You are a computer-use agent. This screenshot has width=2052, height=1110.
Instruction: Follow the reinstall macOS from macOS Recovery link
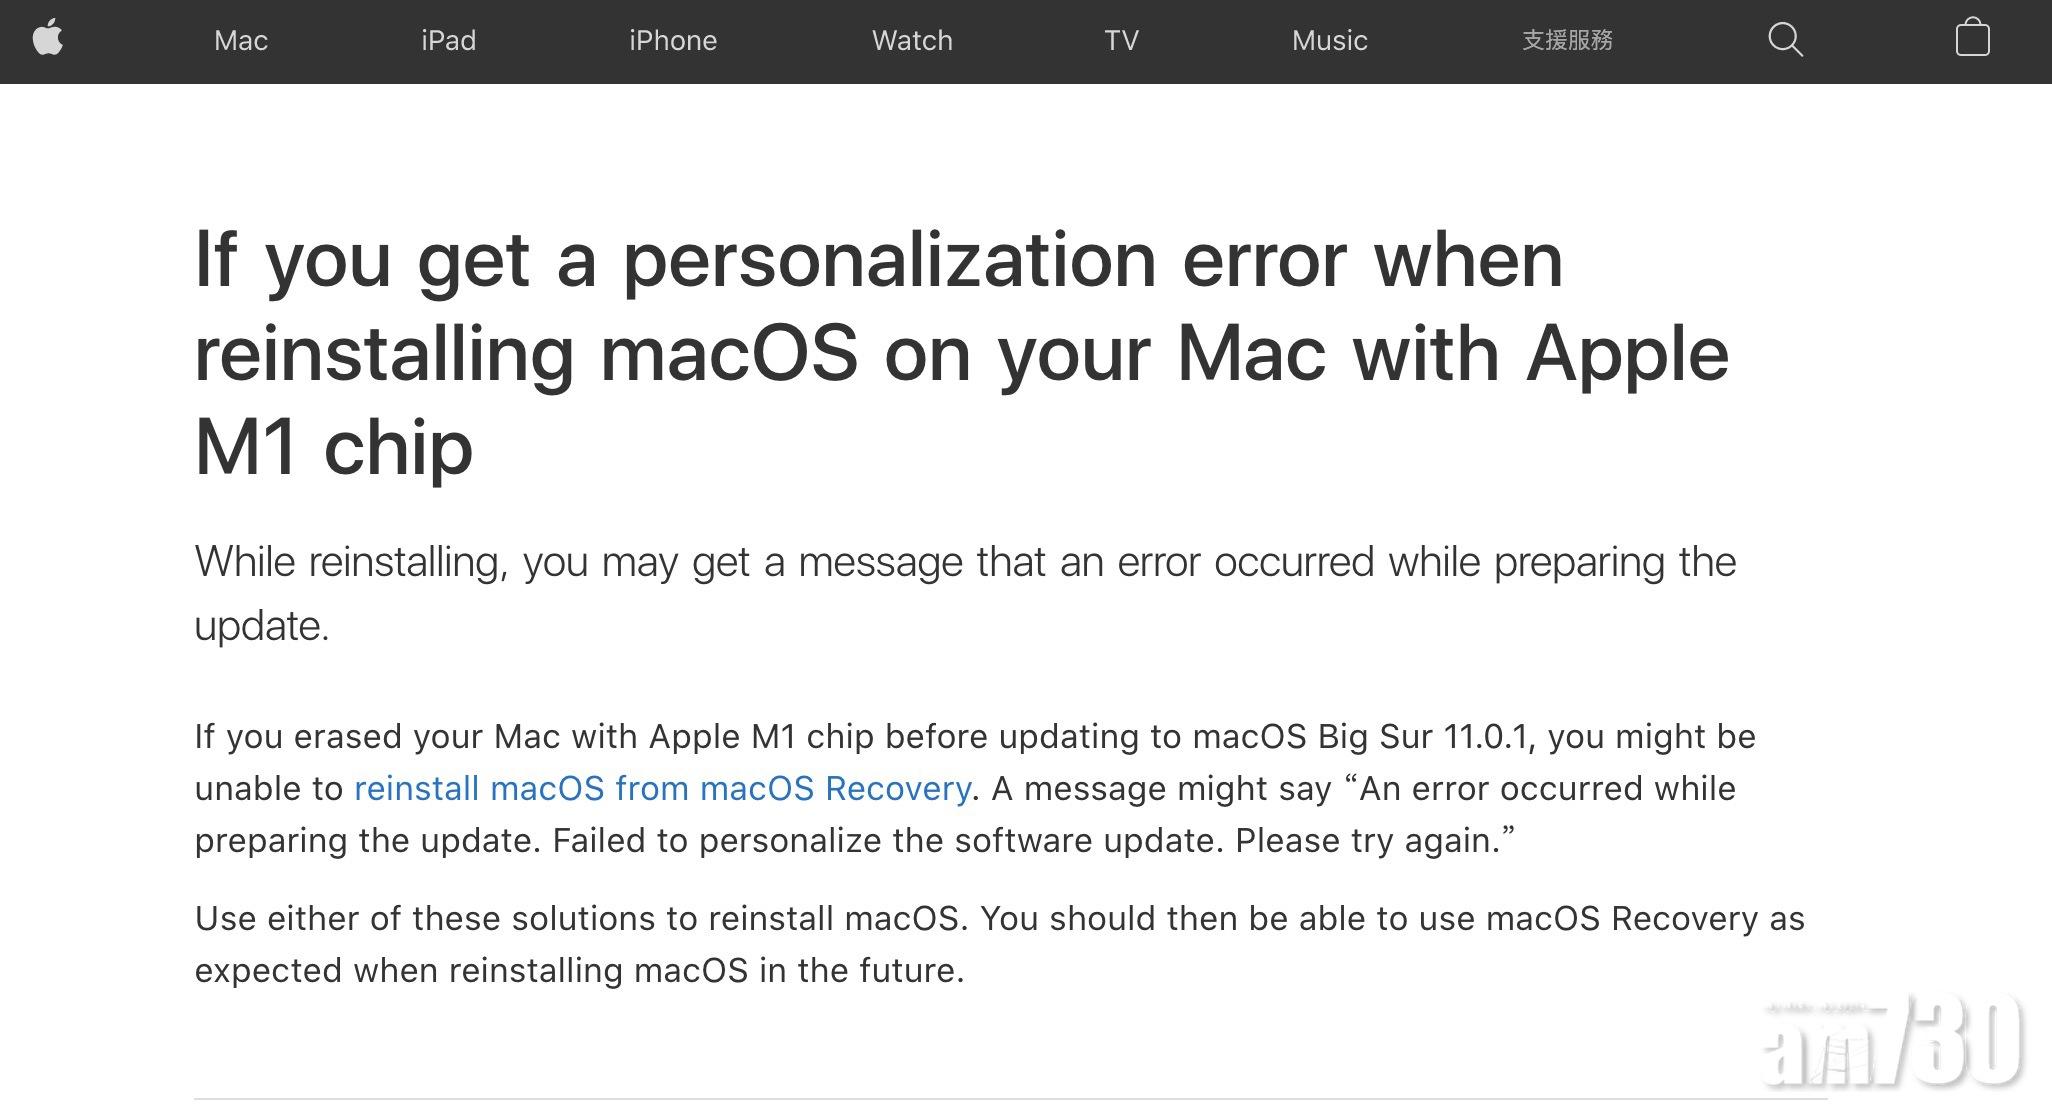coord(662,789)
